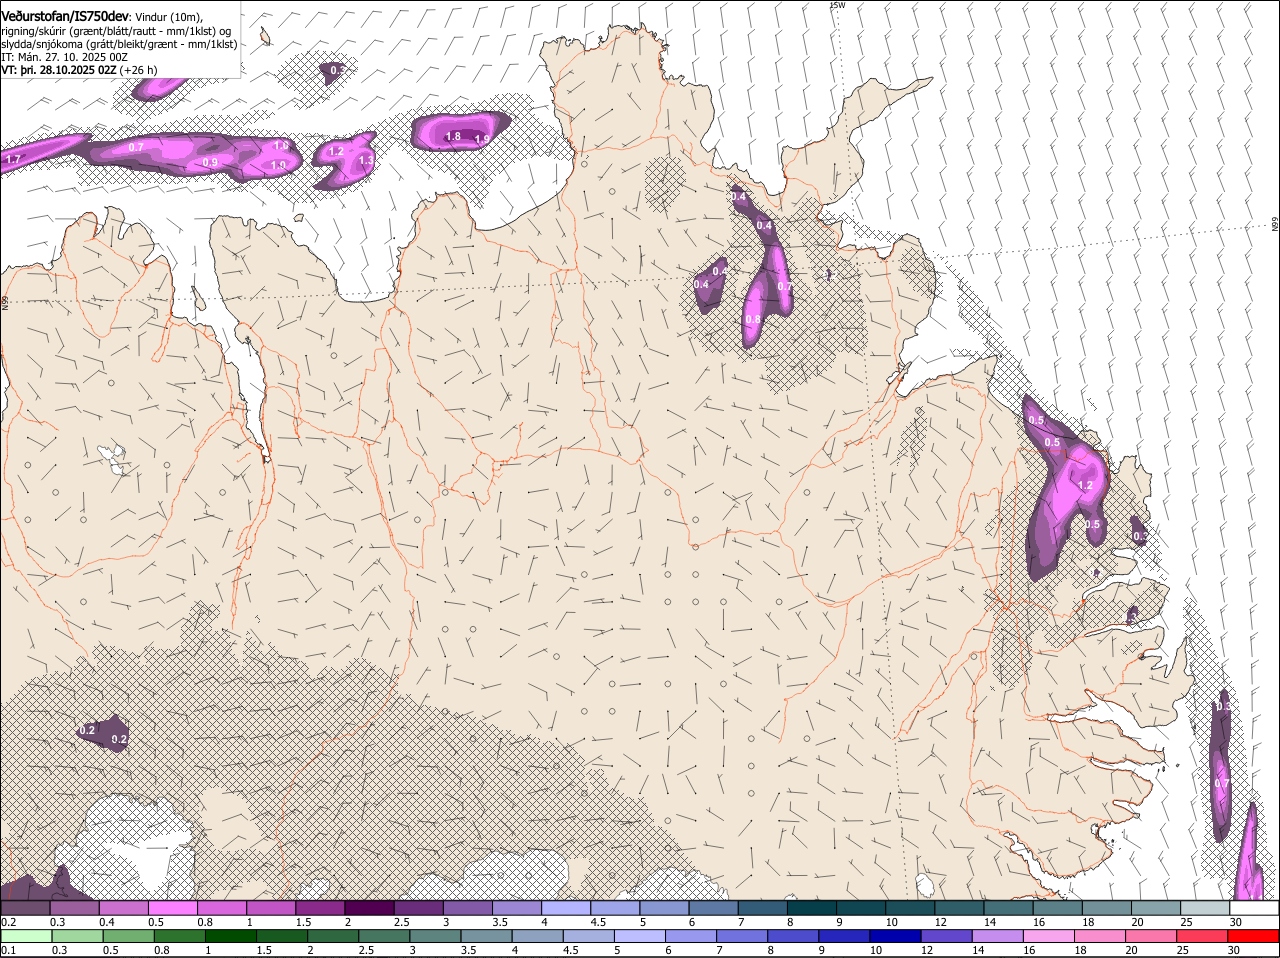Click the '1.8' value in the northern precipitation cell

coord(453,137)
